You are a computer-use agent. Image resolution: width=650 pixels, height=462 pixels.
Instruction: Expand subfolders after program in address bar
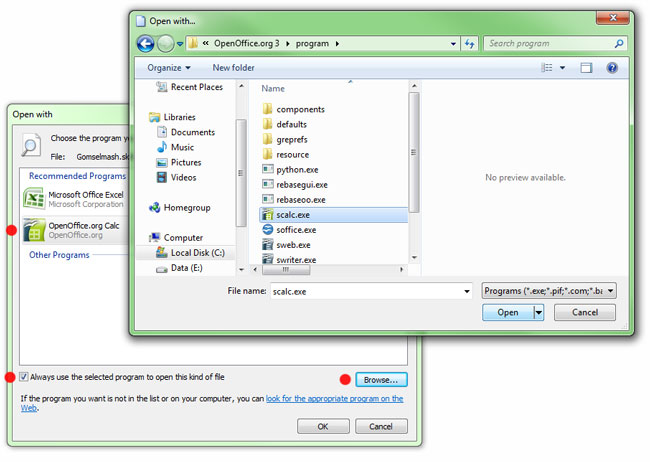tap(337, 44)
